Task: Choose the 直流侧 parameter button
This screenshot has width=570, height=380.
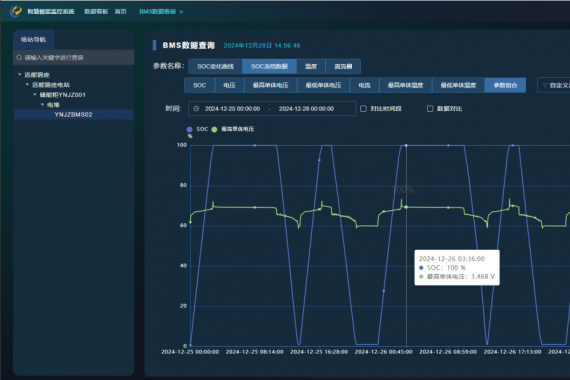Action: click(x=343, y=66)
